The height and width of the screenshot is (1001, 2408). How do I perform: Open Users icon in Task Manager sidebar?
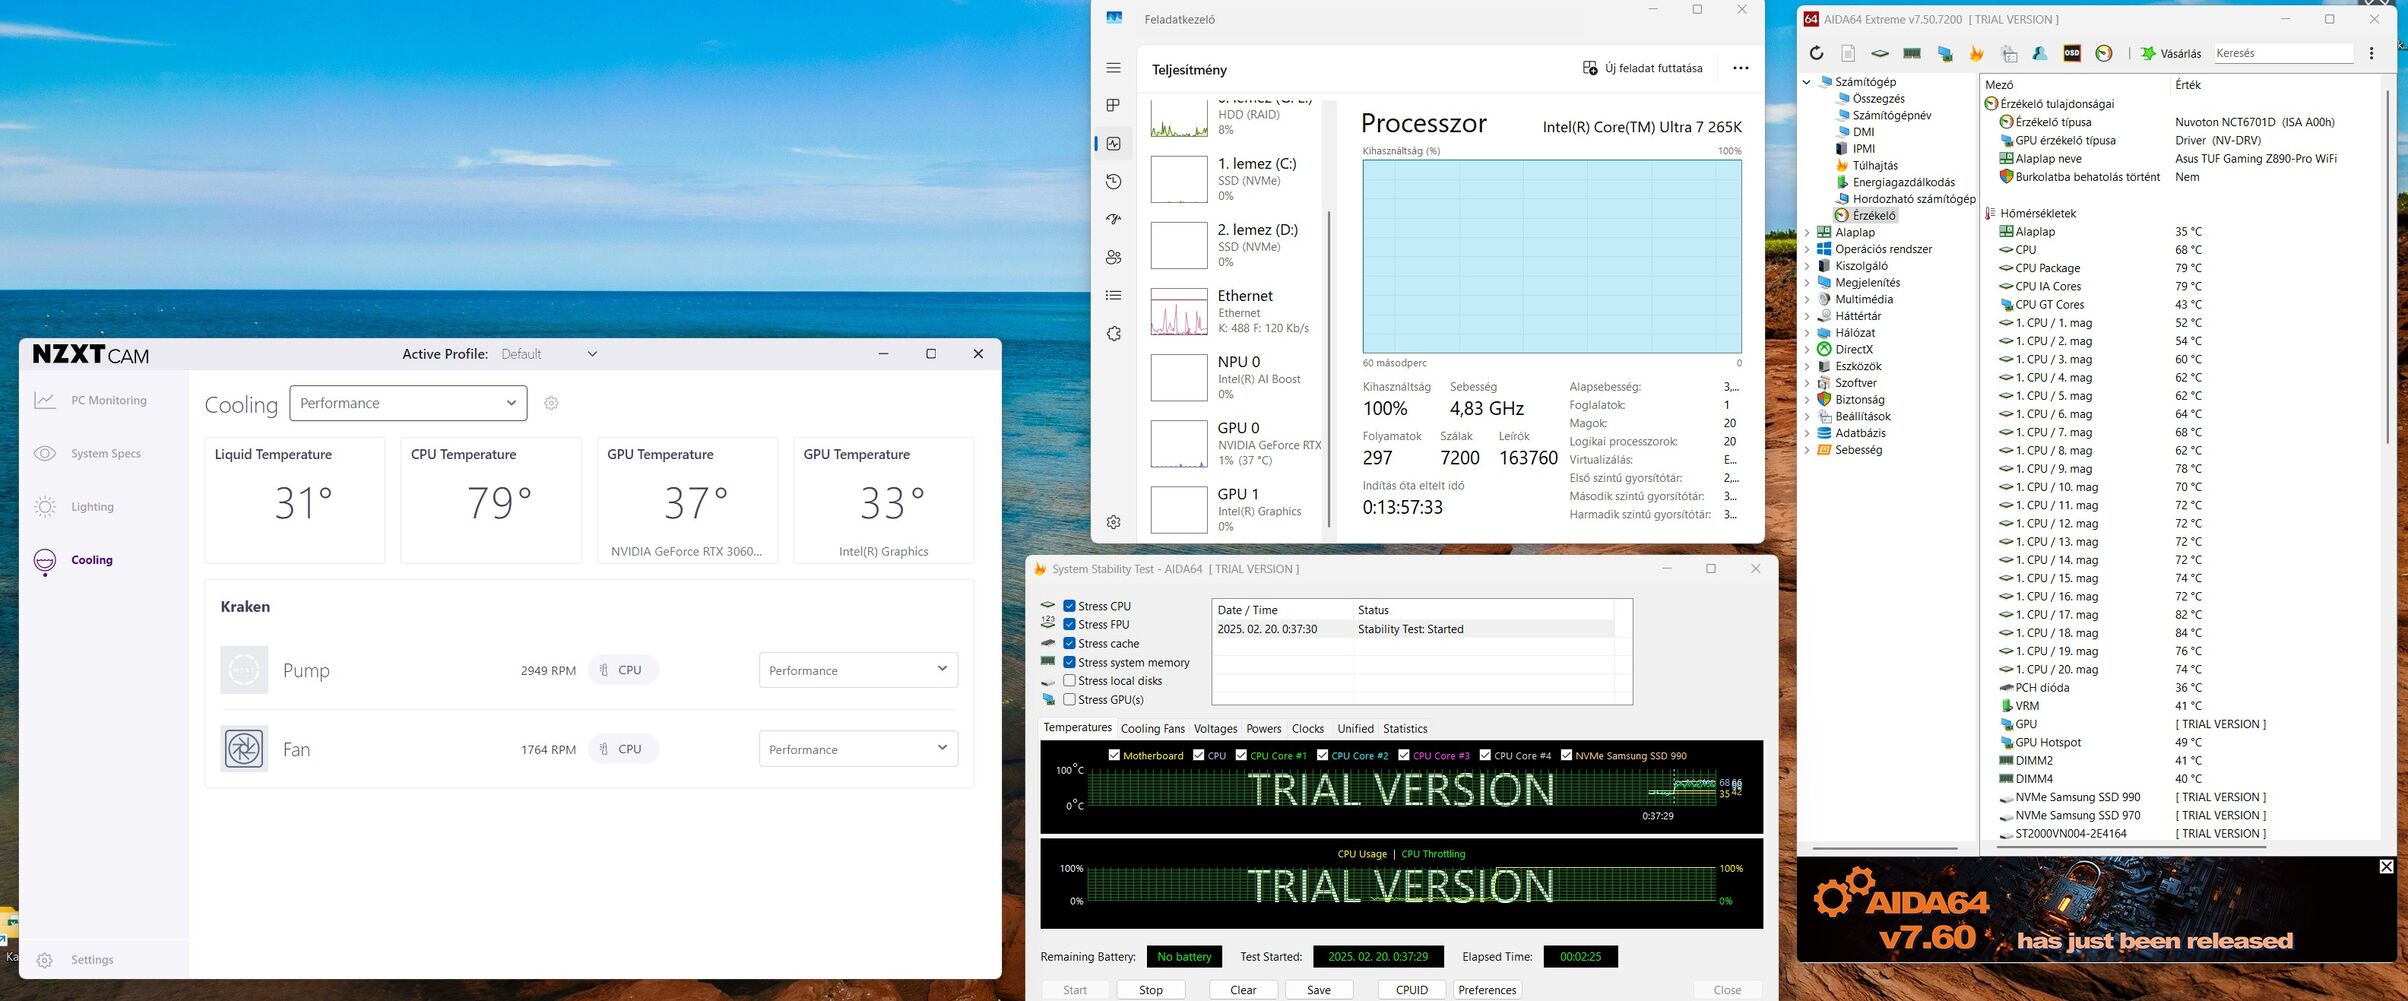pos(1114,257)
